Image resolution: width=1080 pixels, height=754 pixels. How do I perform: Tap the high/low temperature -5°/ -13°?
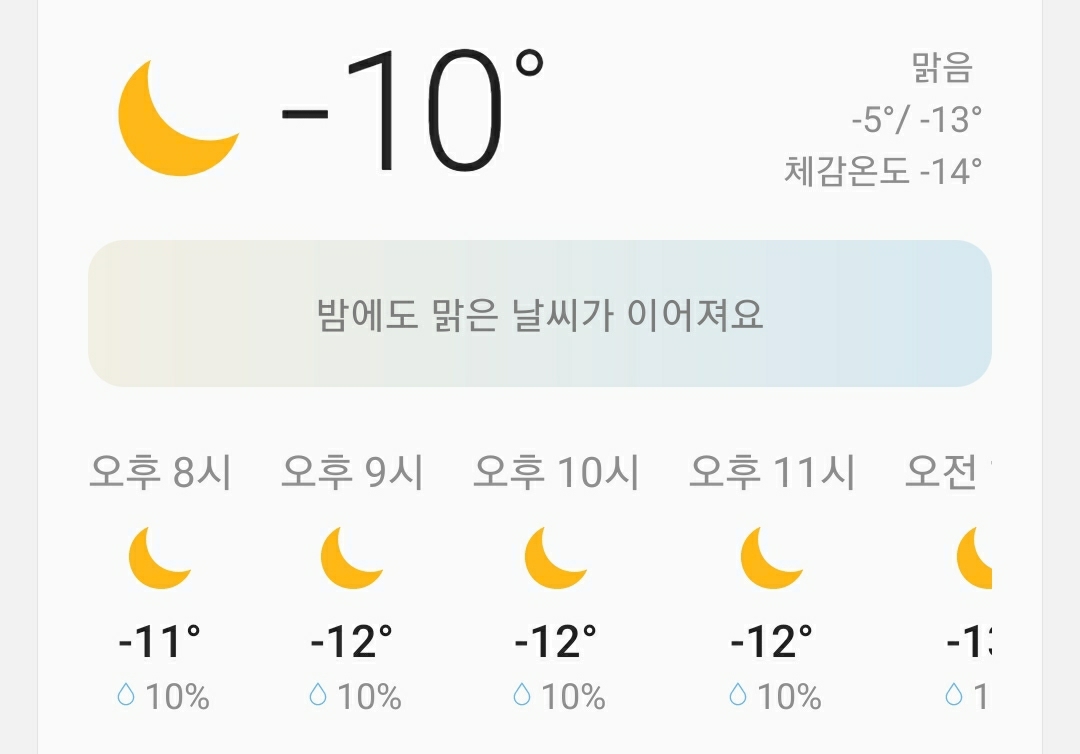coord(916,120)
